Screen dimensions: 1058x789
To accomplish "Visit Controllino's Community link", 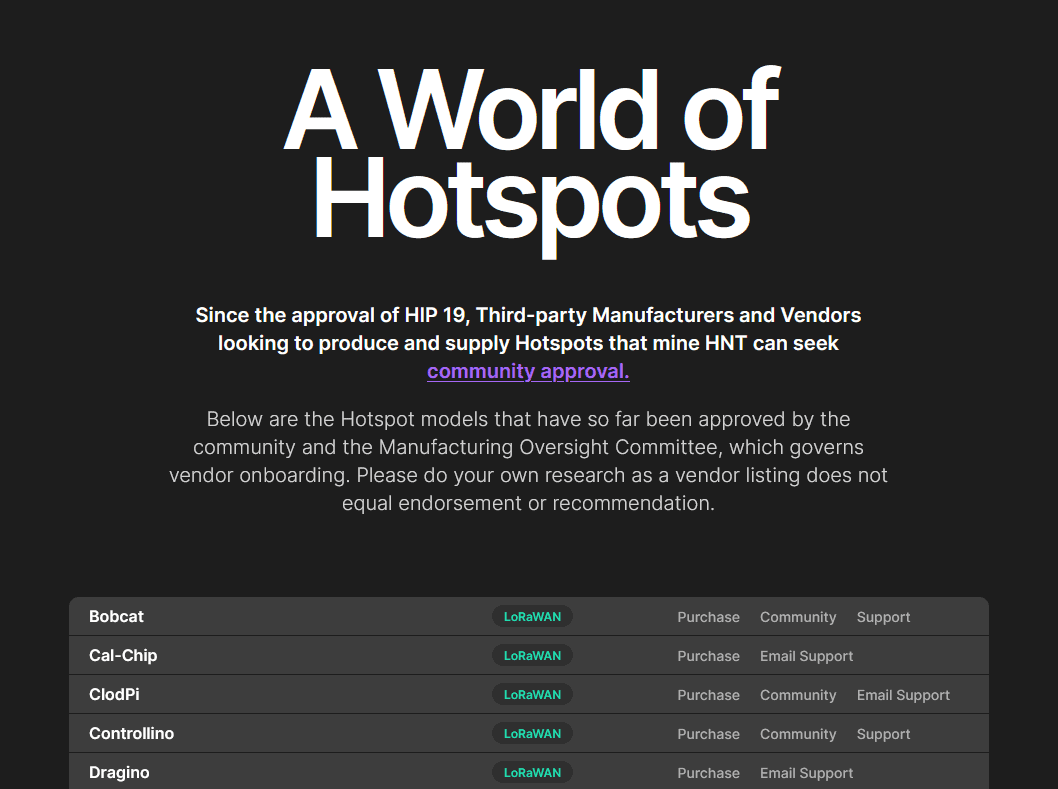I will (x=798, y=734).
